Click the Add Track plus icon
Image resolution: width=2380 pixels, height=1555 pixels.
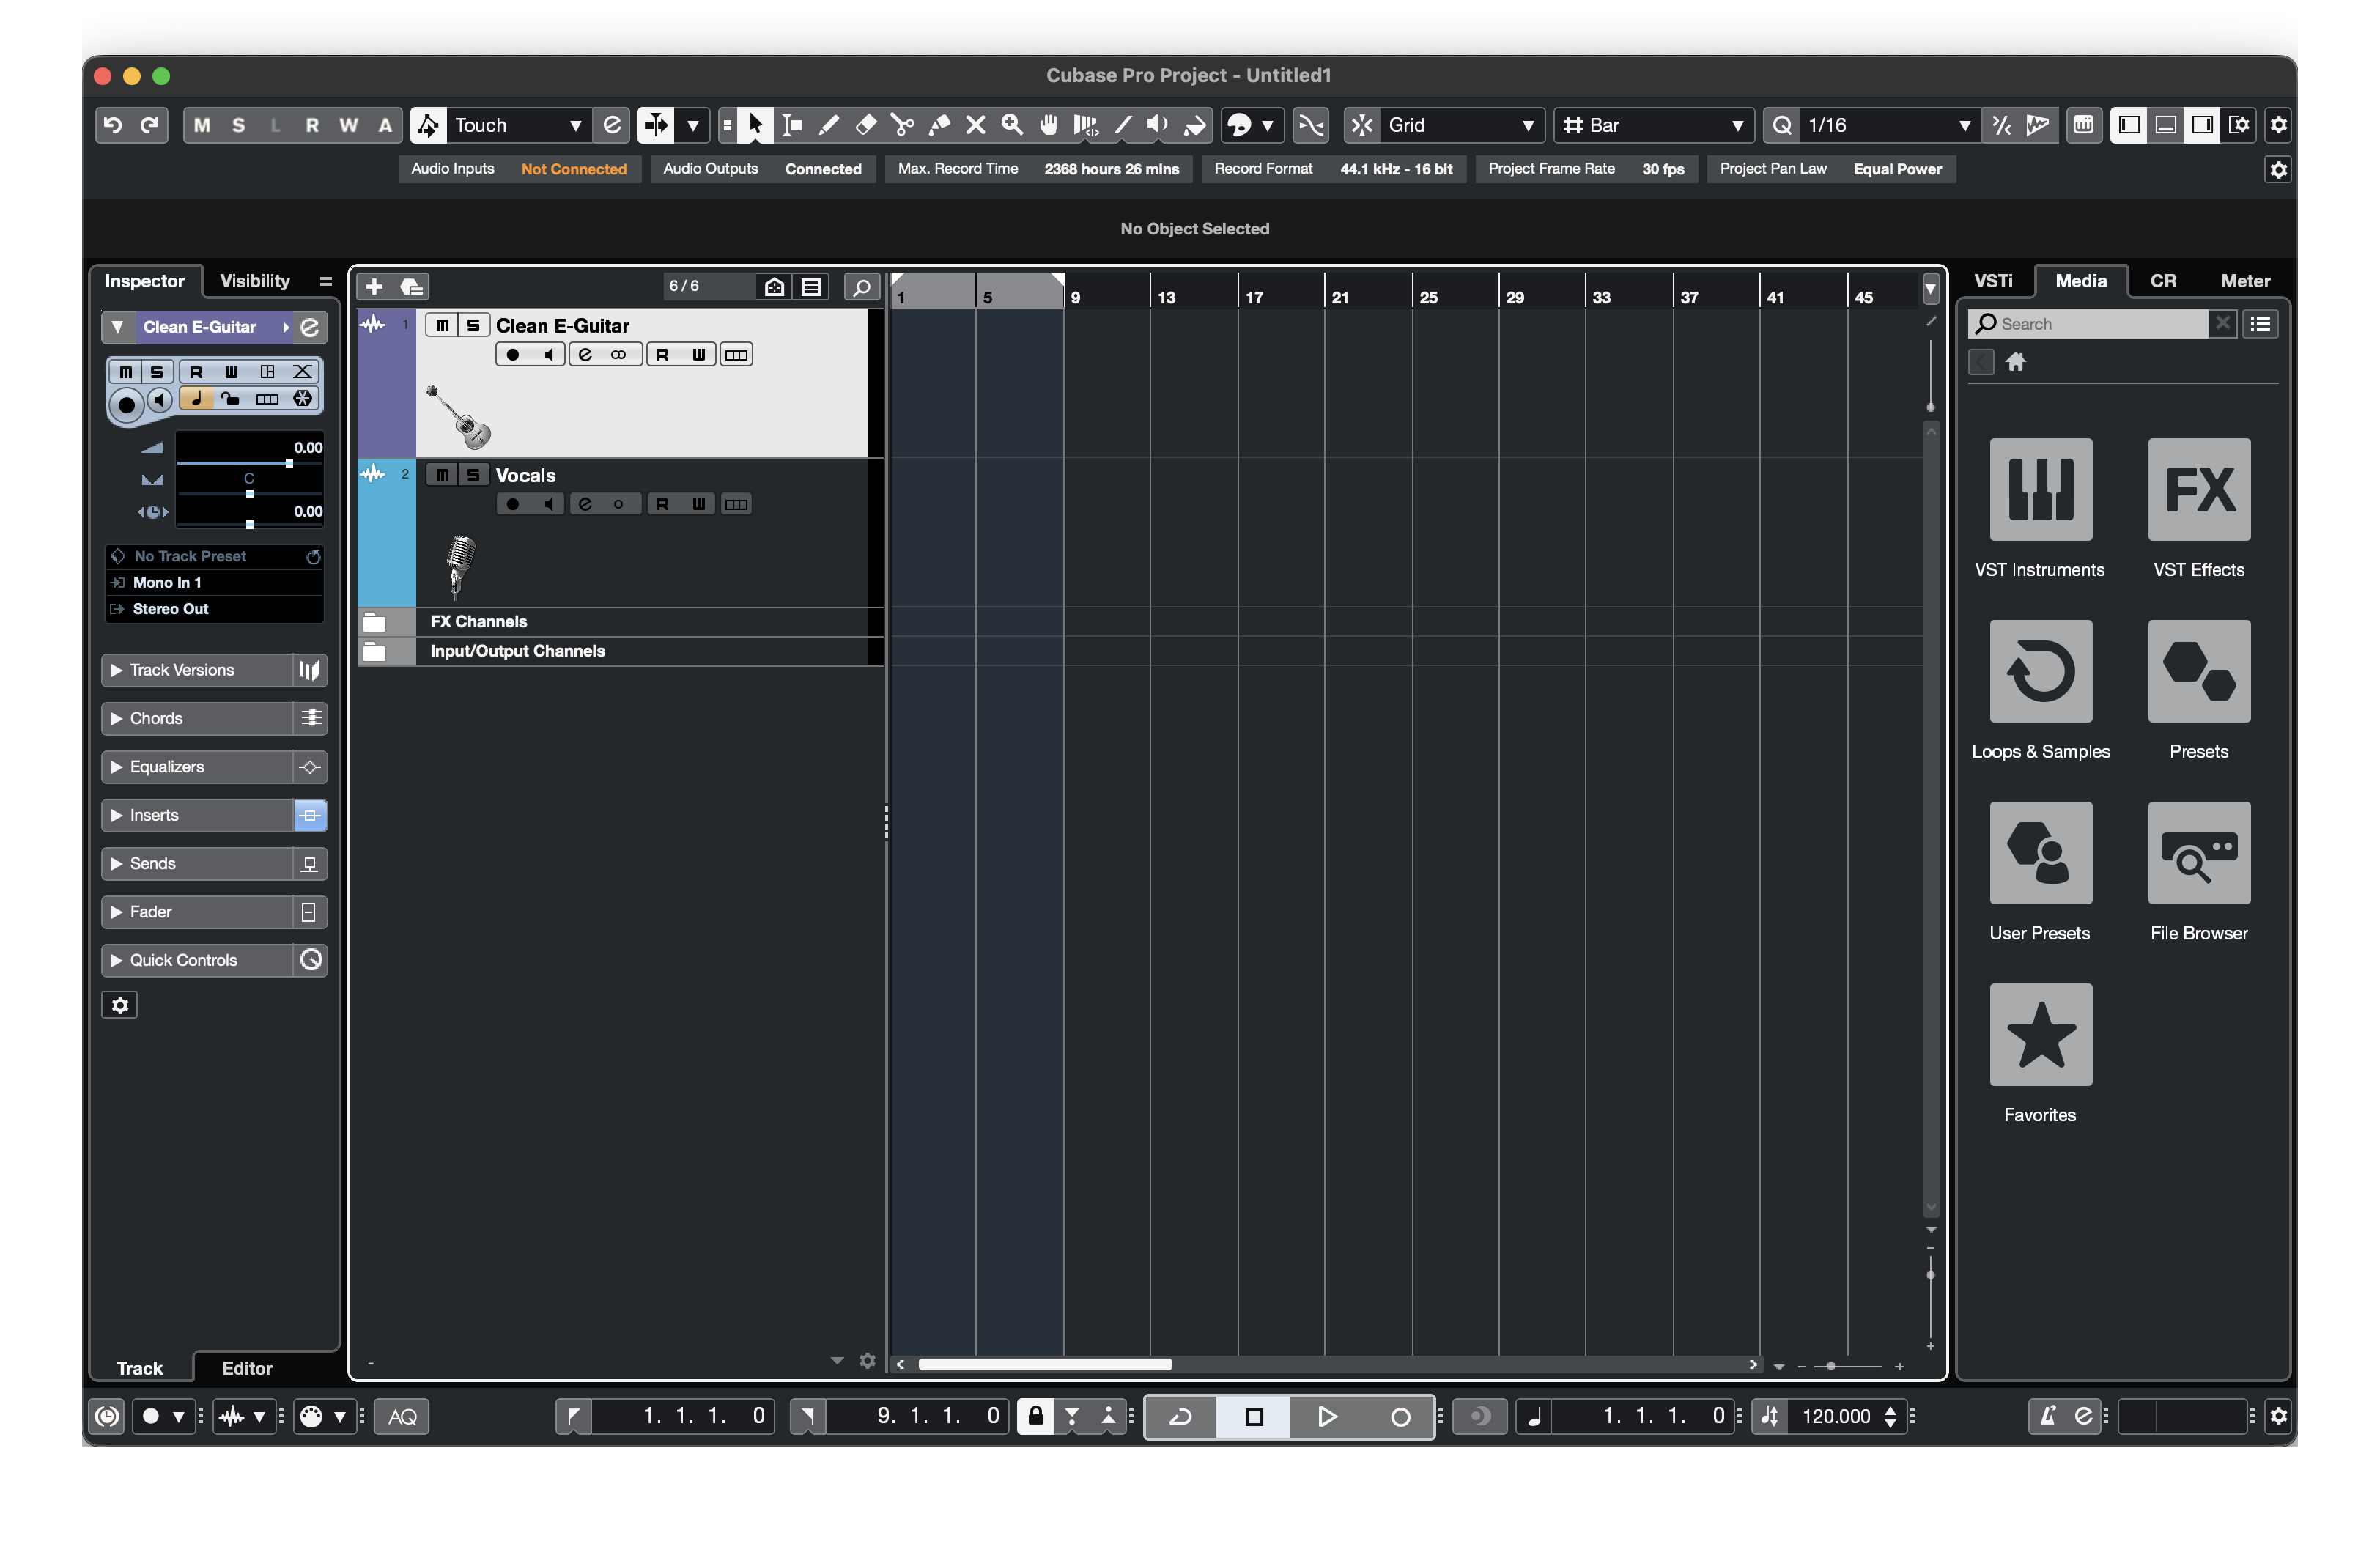(x=374, y=287)
